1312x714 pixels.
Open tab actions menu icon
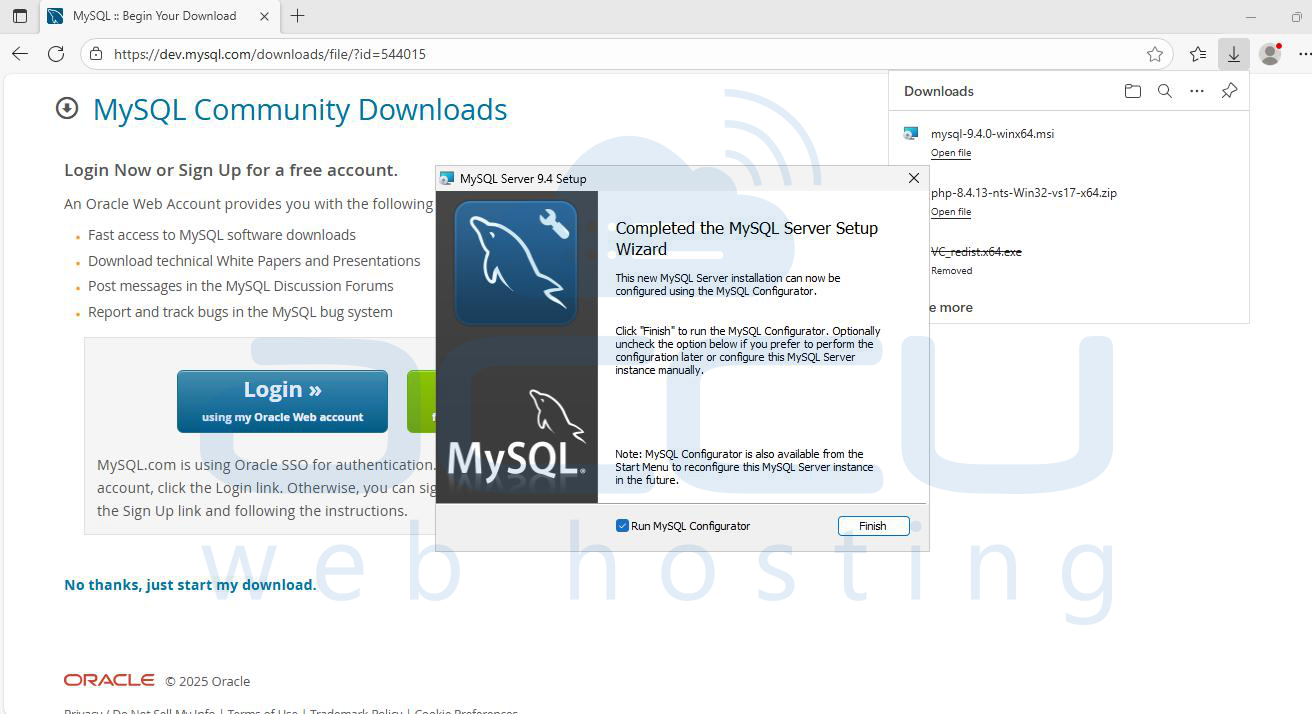[20, 16]
